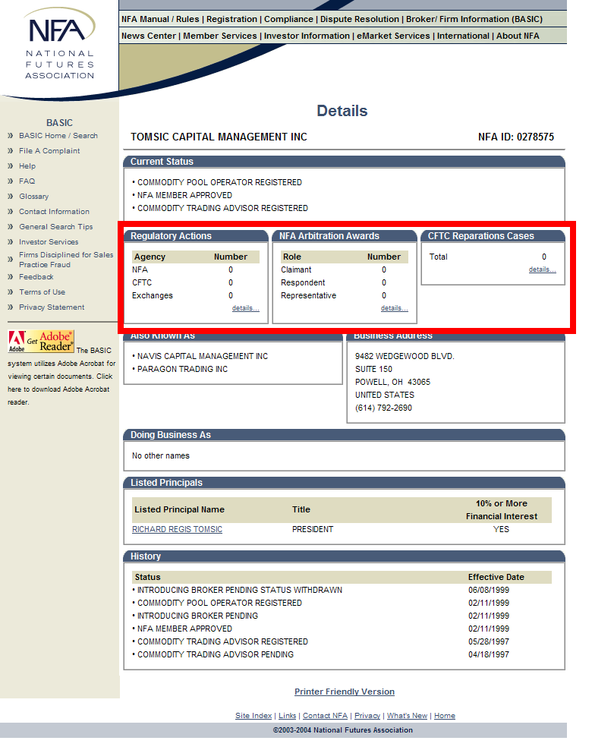Open Site Index footer link

pos(253,716)
